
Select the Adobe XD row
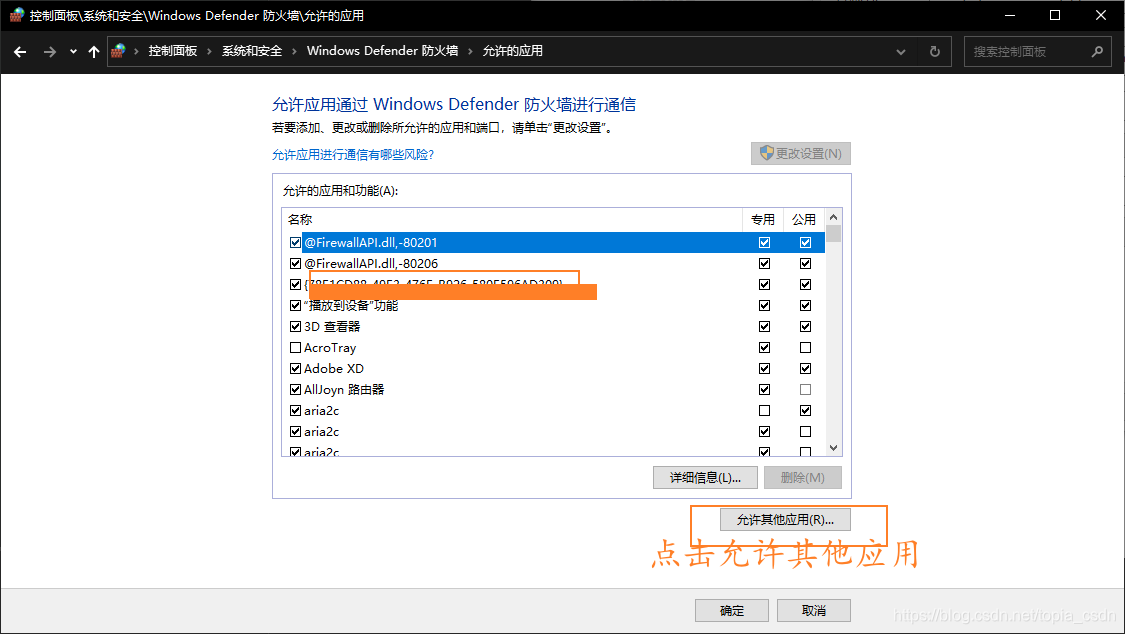pos(553,369)
